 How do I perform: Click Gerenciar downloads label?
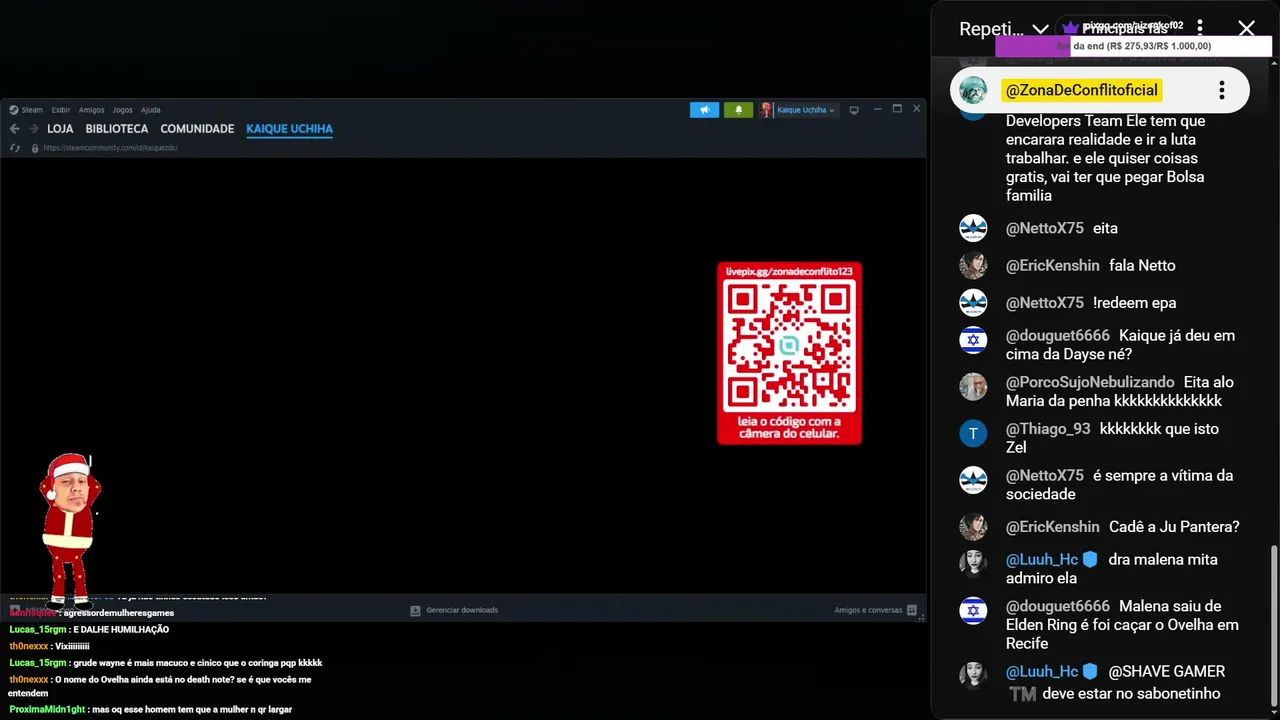point(462,610)
